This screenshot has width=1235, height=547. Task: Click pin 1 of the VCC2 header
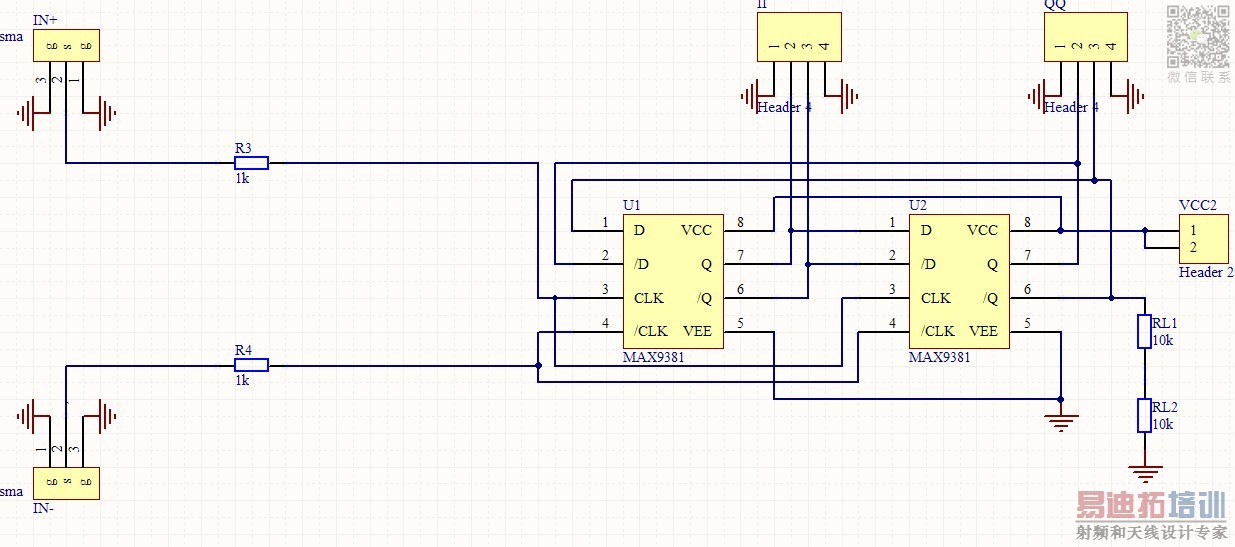coord(1191,230)
